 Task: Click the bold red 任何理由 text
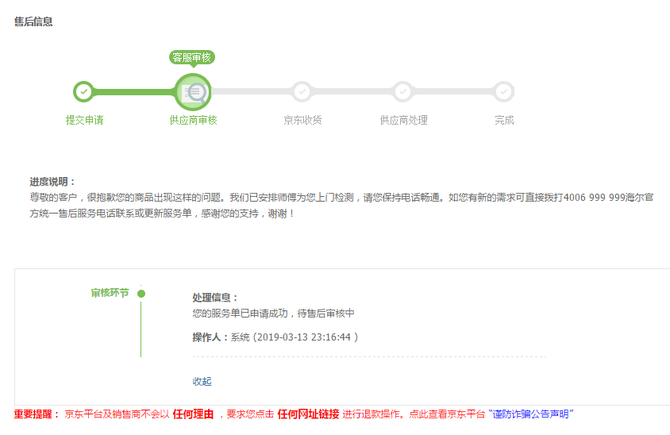coord(193,414)
